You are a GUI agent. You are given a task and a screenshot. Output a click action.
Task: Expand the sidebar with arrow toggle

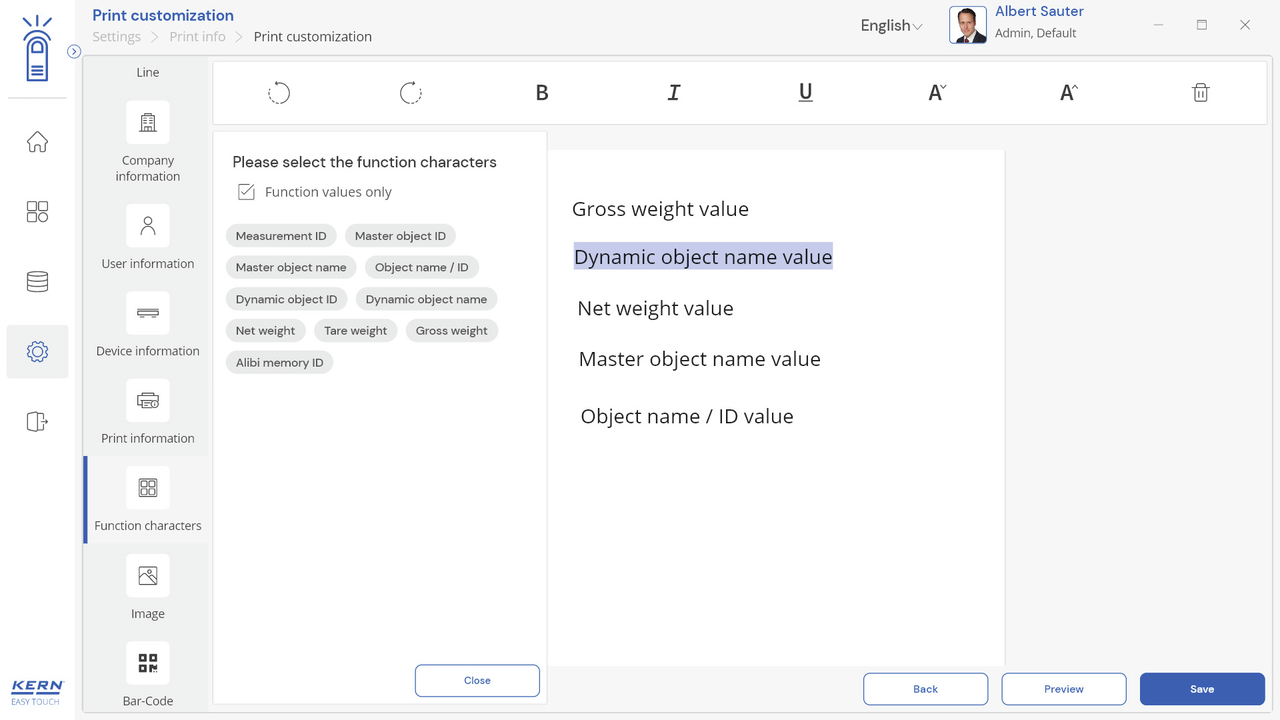click(74, 52)
